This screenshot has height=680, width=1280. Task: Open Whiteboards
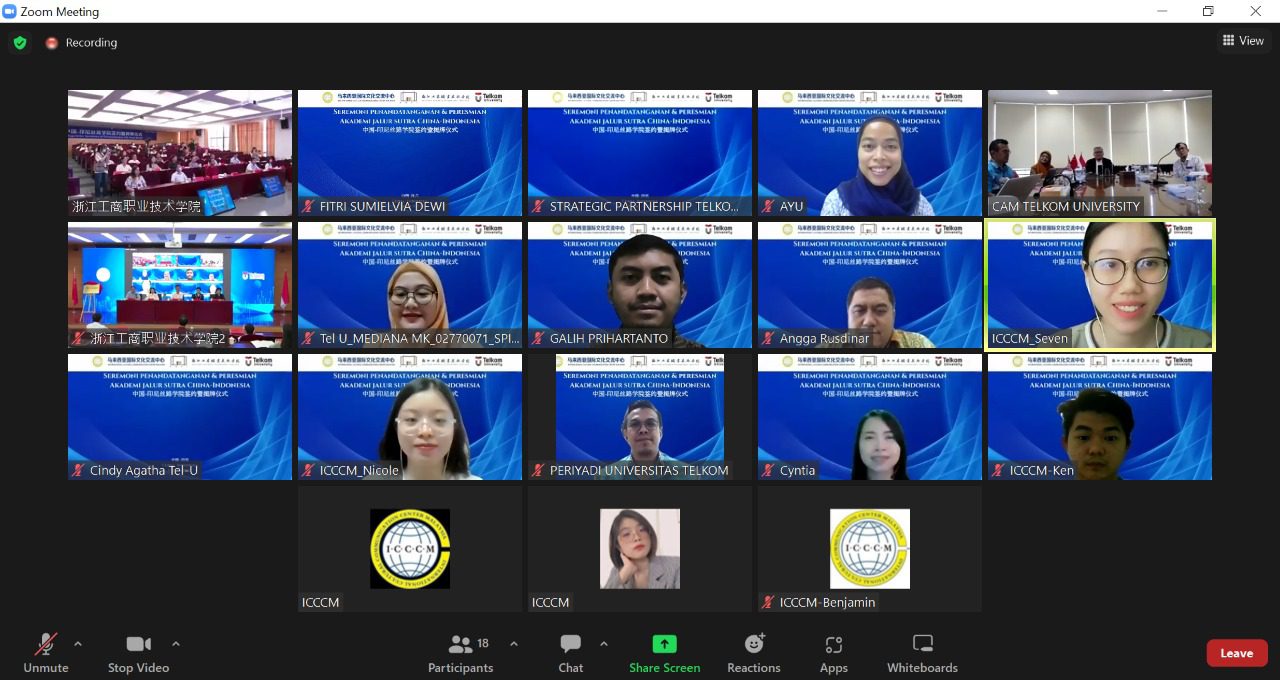[922, 654]
